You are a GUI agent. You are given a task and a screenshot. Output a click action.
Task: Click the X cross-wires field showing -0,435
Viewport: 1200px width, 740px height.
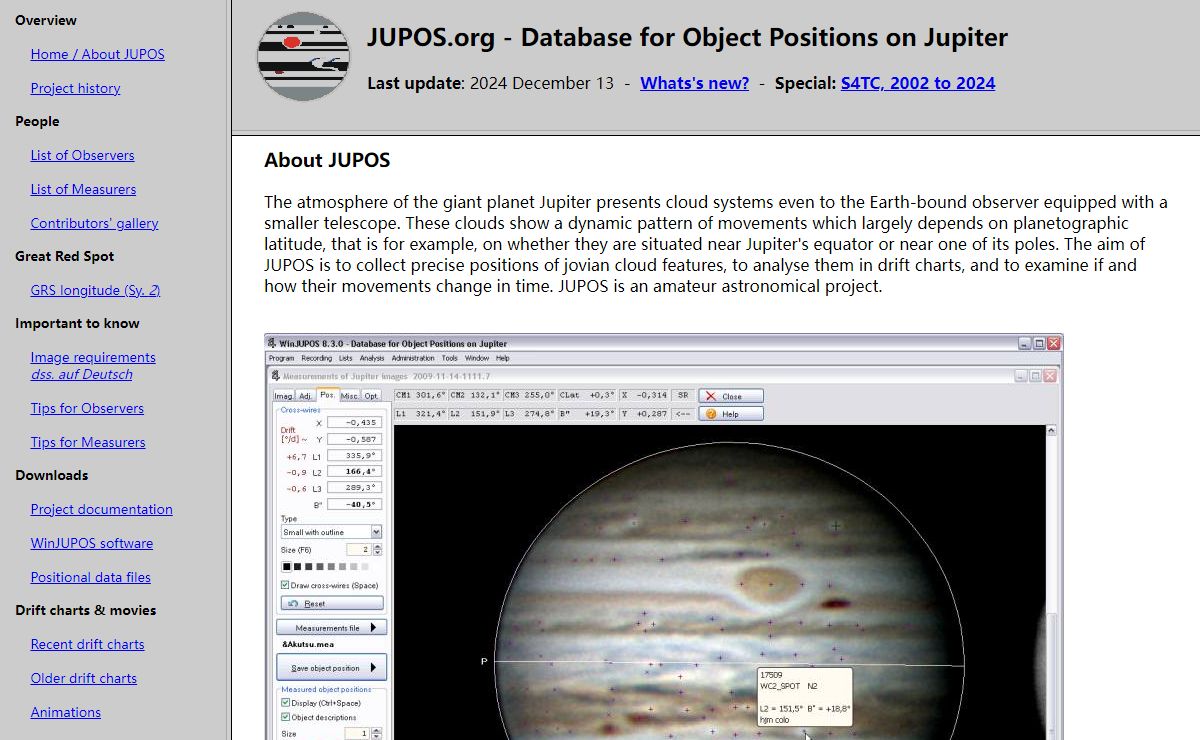(x=354, y=422)
